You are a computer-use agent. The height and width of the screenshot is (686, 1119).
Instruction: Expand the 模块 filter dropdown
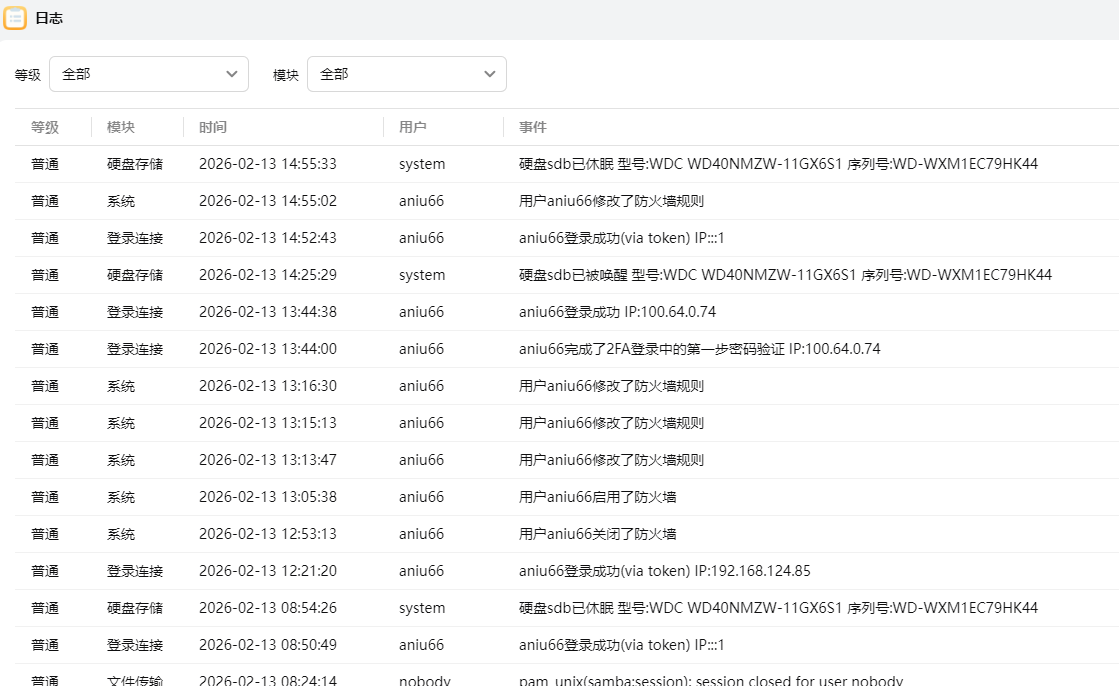coord(406,74)
